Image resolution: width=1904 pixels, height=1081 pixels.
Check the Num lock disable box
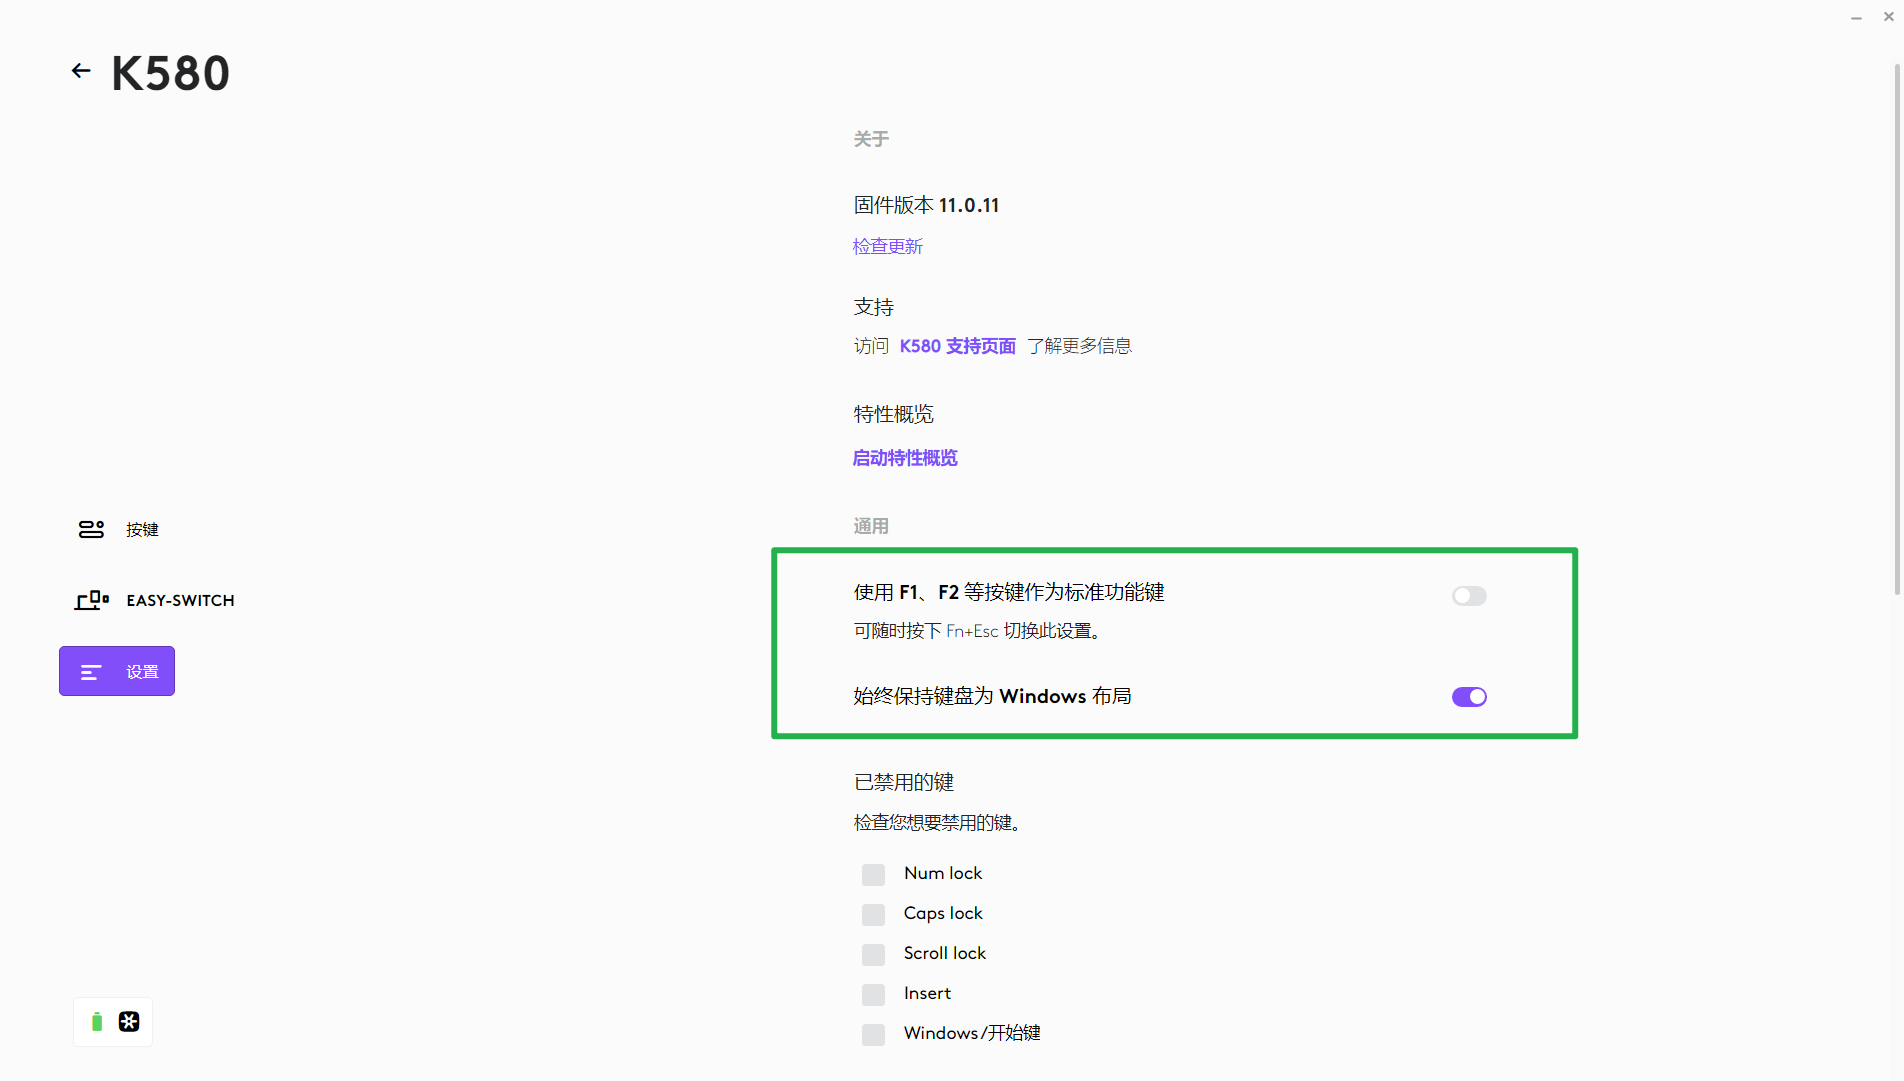pos(873,875)
